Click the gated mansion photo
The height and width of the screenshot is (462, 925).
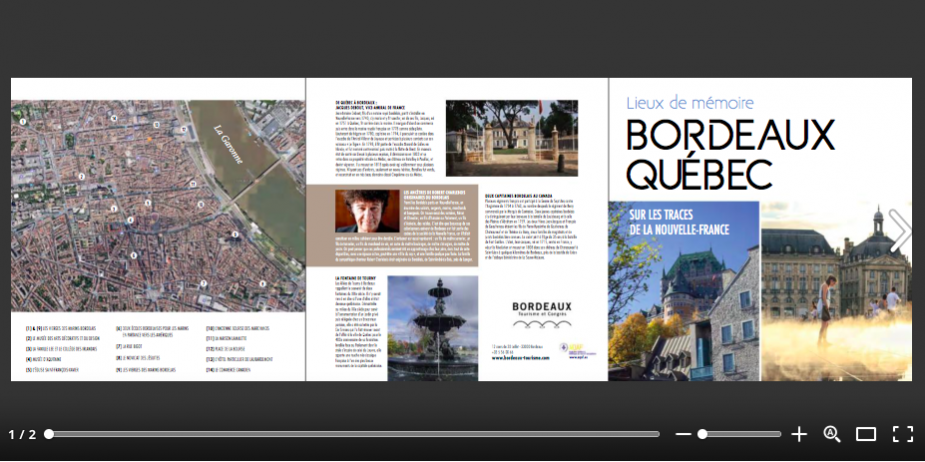point(511,138)
